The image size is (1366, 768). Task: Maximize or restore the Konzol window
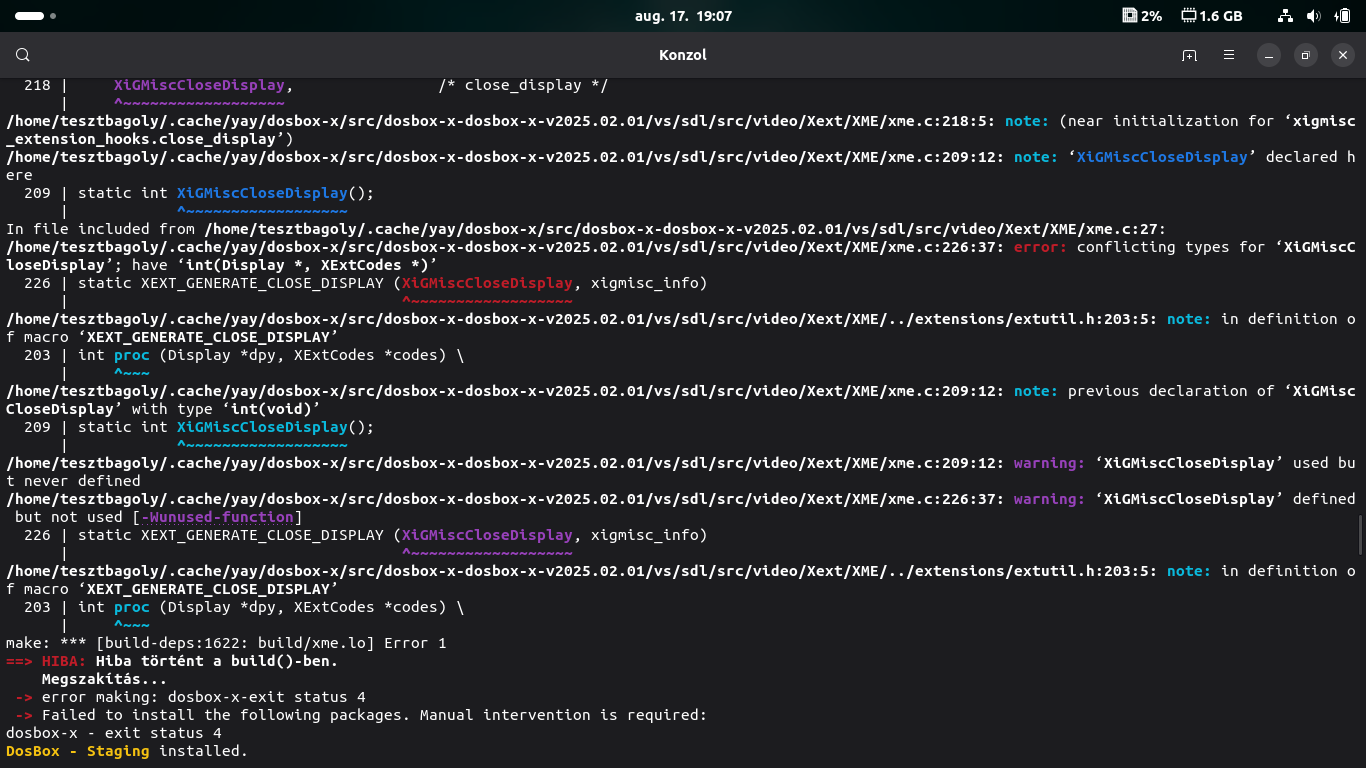[x=1305, y=55]
